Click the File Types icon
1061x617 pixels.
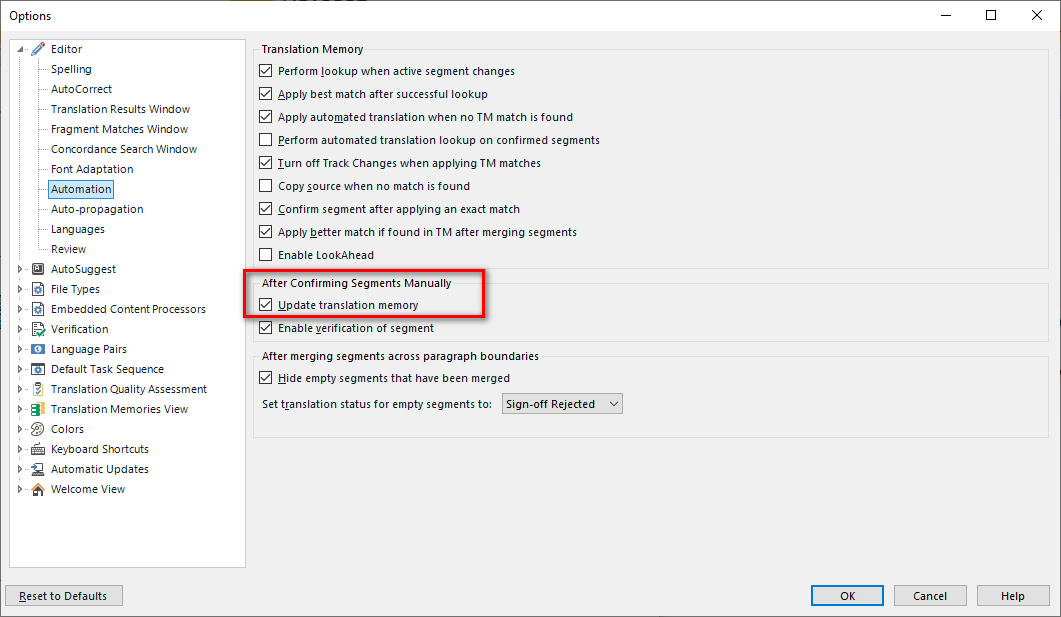tap(38, 288)
